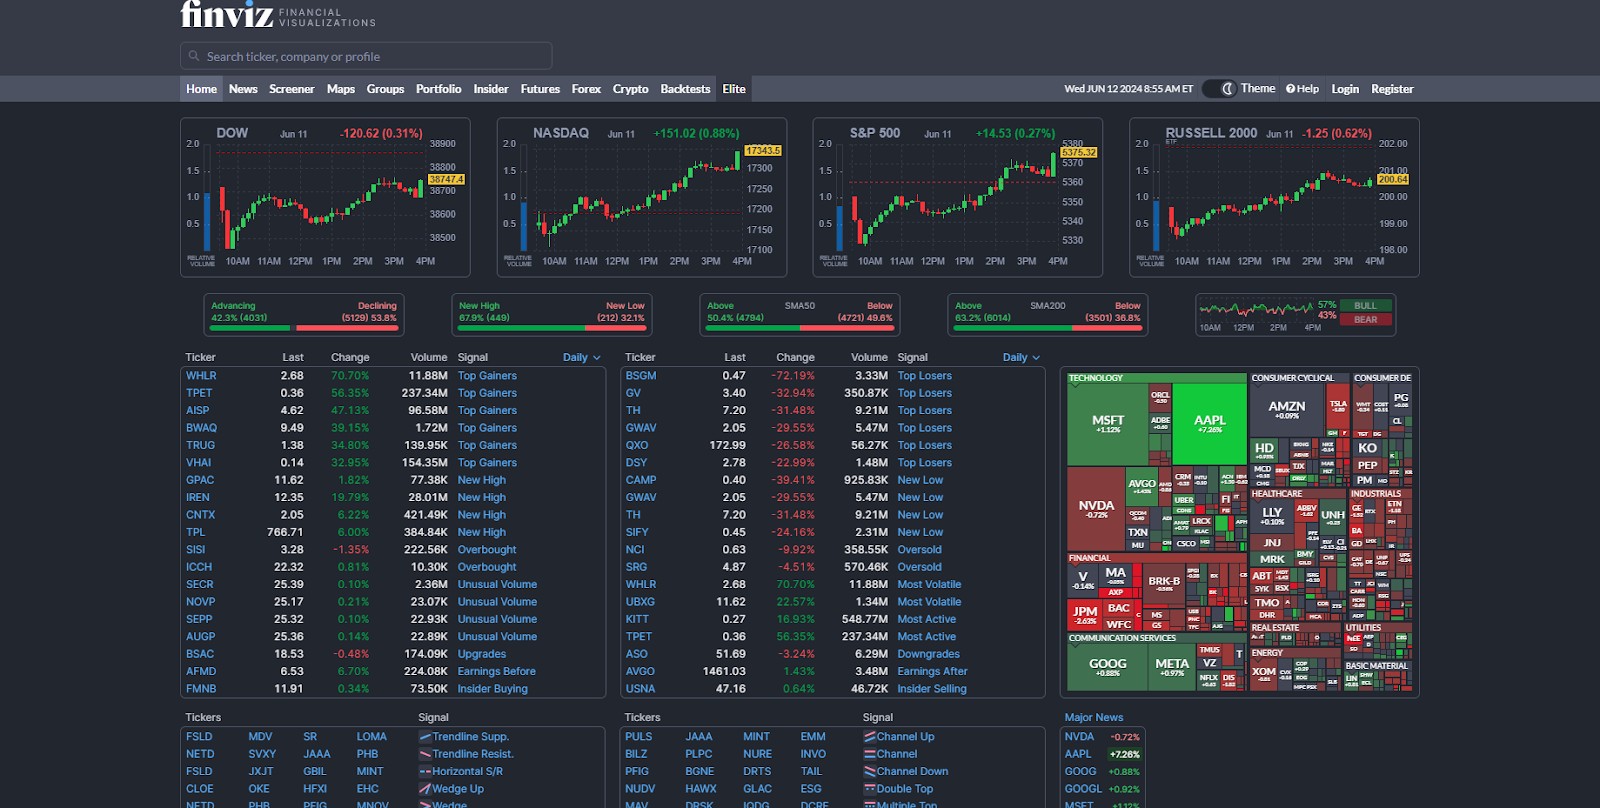Open the left table Daily dropdown
Screen dimensions: 1600x808
pos(581,358)
